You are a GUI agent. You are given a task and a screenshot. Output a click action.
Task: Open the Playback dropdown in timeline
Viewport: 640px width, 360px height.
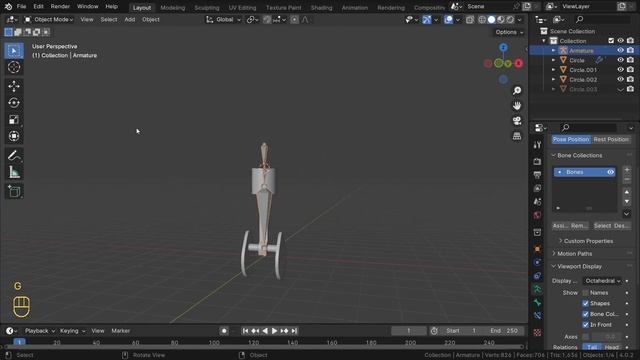(40, 331)
